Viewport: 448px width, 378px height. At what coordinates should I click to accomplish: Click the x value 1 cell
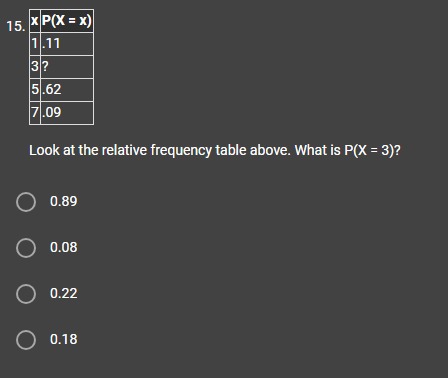[x=35, y=44]
